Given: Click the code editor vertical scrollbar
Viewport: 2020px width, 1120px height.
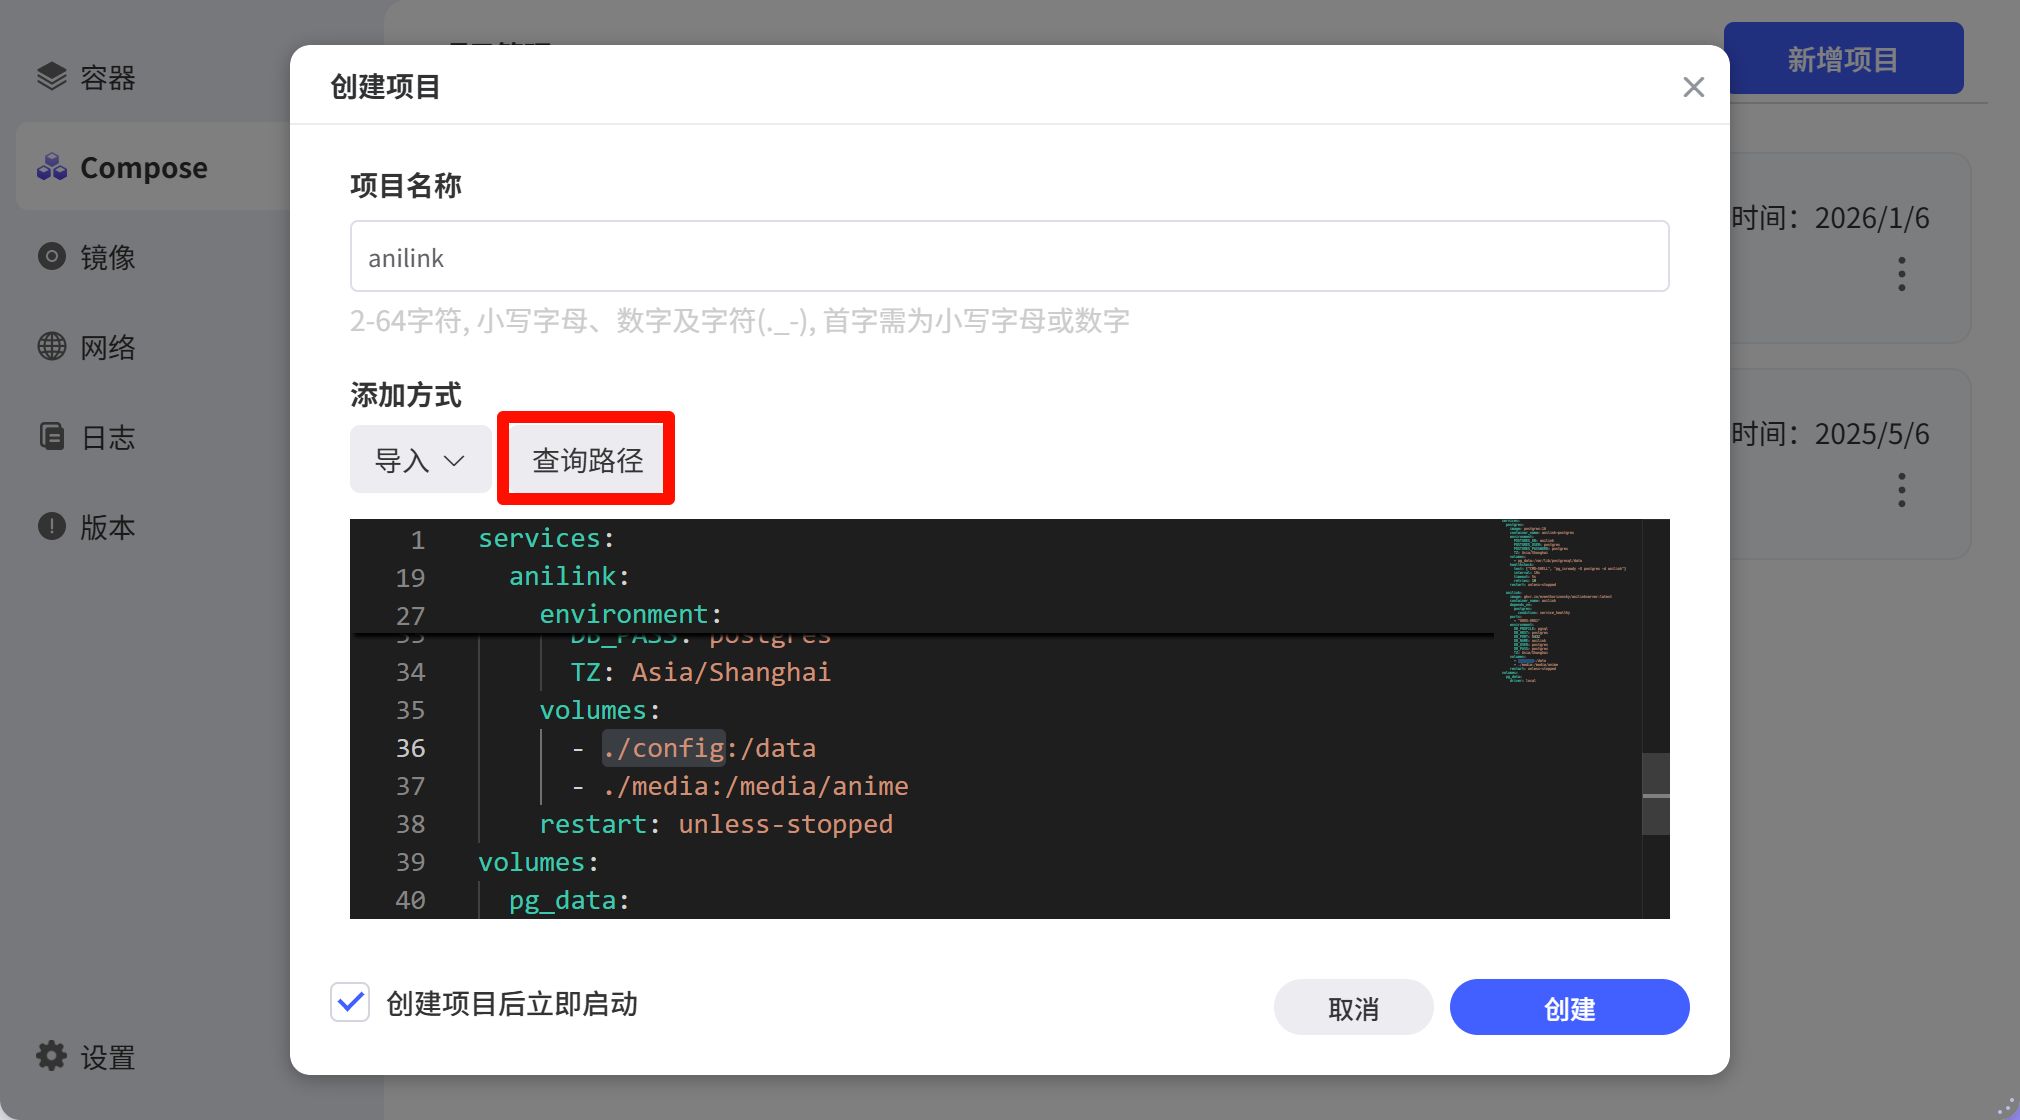Looking at the screenshot, I should coord(1656,794).
